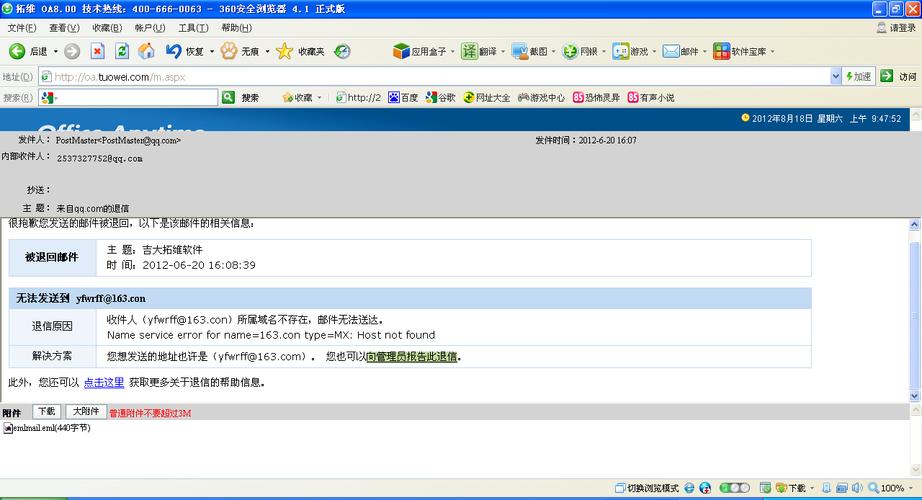The height and width of the screenshot is (500, 922).
Task: Click the mail body scrollbar up arrow
Action: click(x=914, y=225)
